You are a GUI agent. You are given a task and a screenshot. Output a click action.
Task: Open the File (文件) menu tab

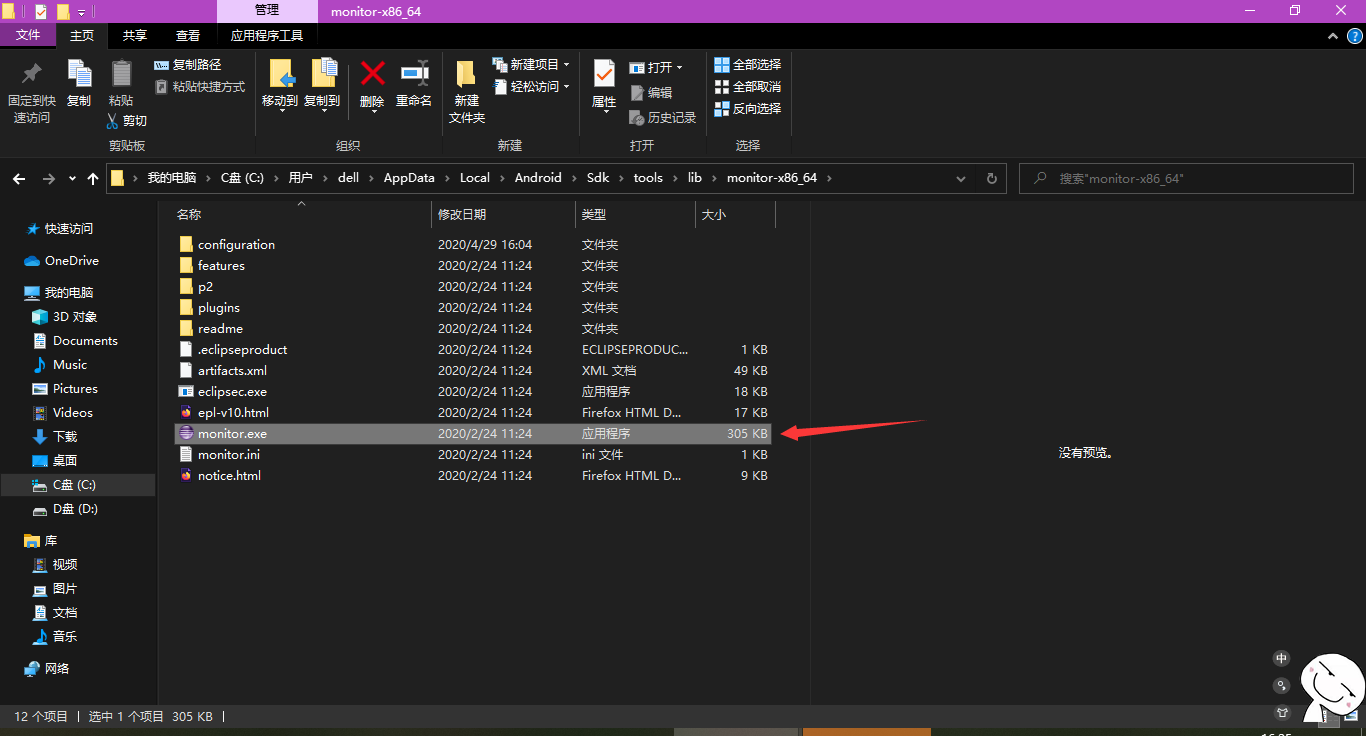click(x=28, y=35)
